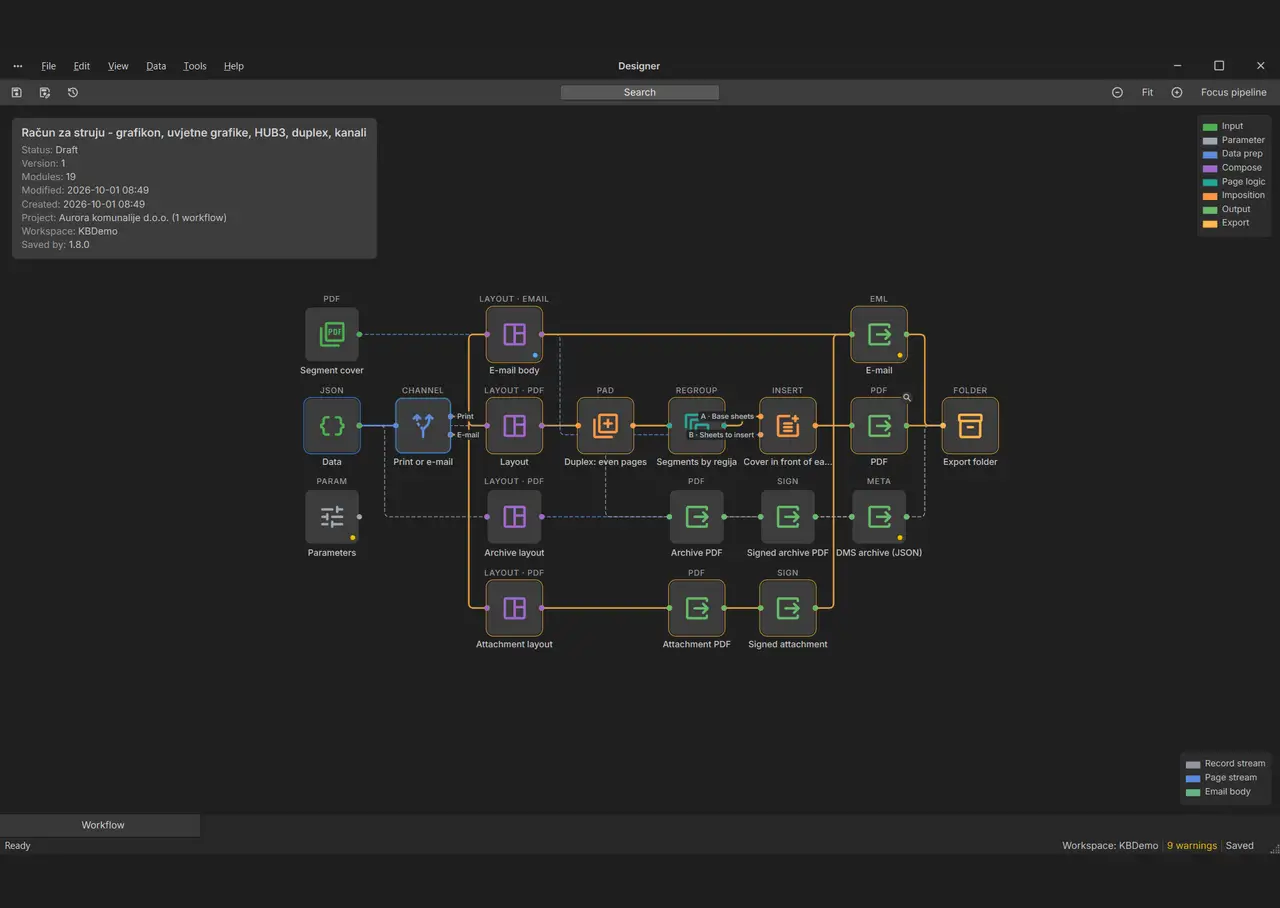The height and width of the screenshot is (908, 1280).
Task: Click the Status: Draft line
Action: coord(50,150)
